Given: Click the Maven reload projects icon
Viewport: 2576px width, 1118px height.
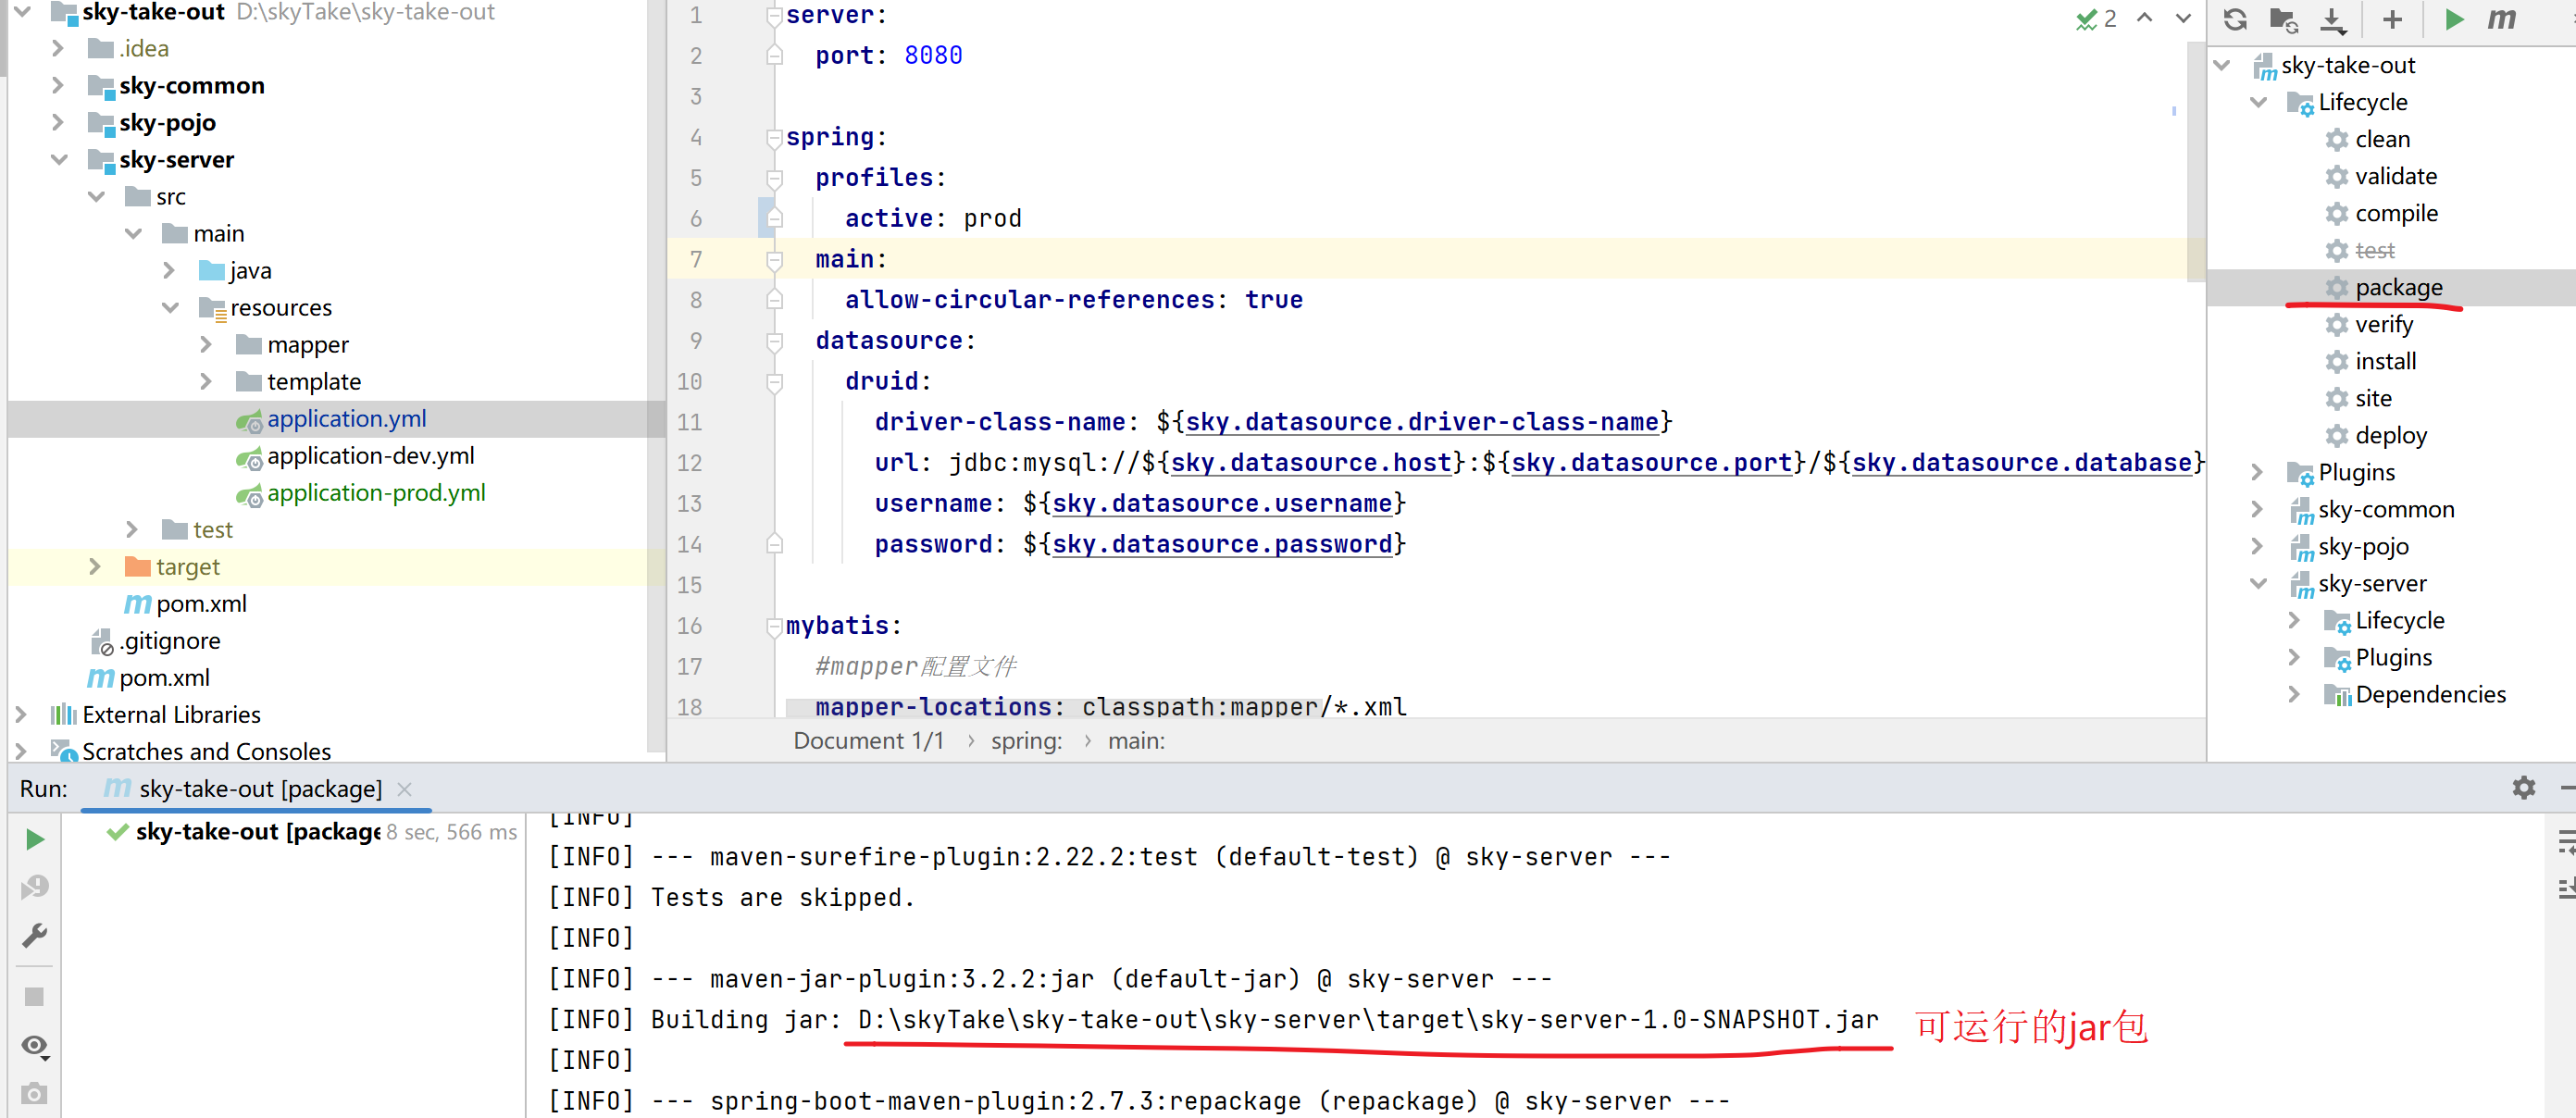Looking at the screenshot, I should point(2235,19).
